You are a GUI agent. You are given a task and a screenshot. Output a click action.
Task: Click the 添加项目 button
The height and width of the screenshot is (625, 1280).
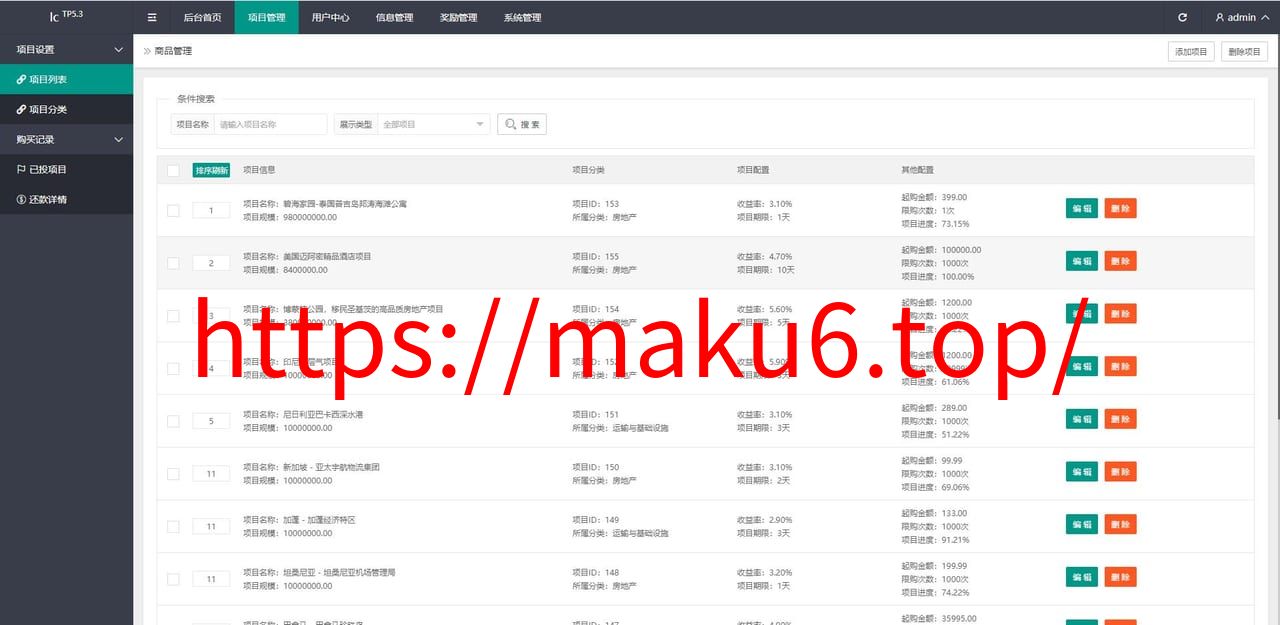click(1191, 51)
